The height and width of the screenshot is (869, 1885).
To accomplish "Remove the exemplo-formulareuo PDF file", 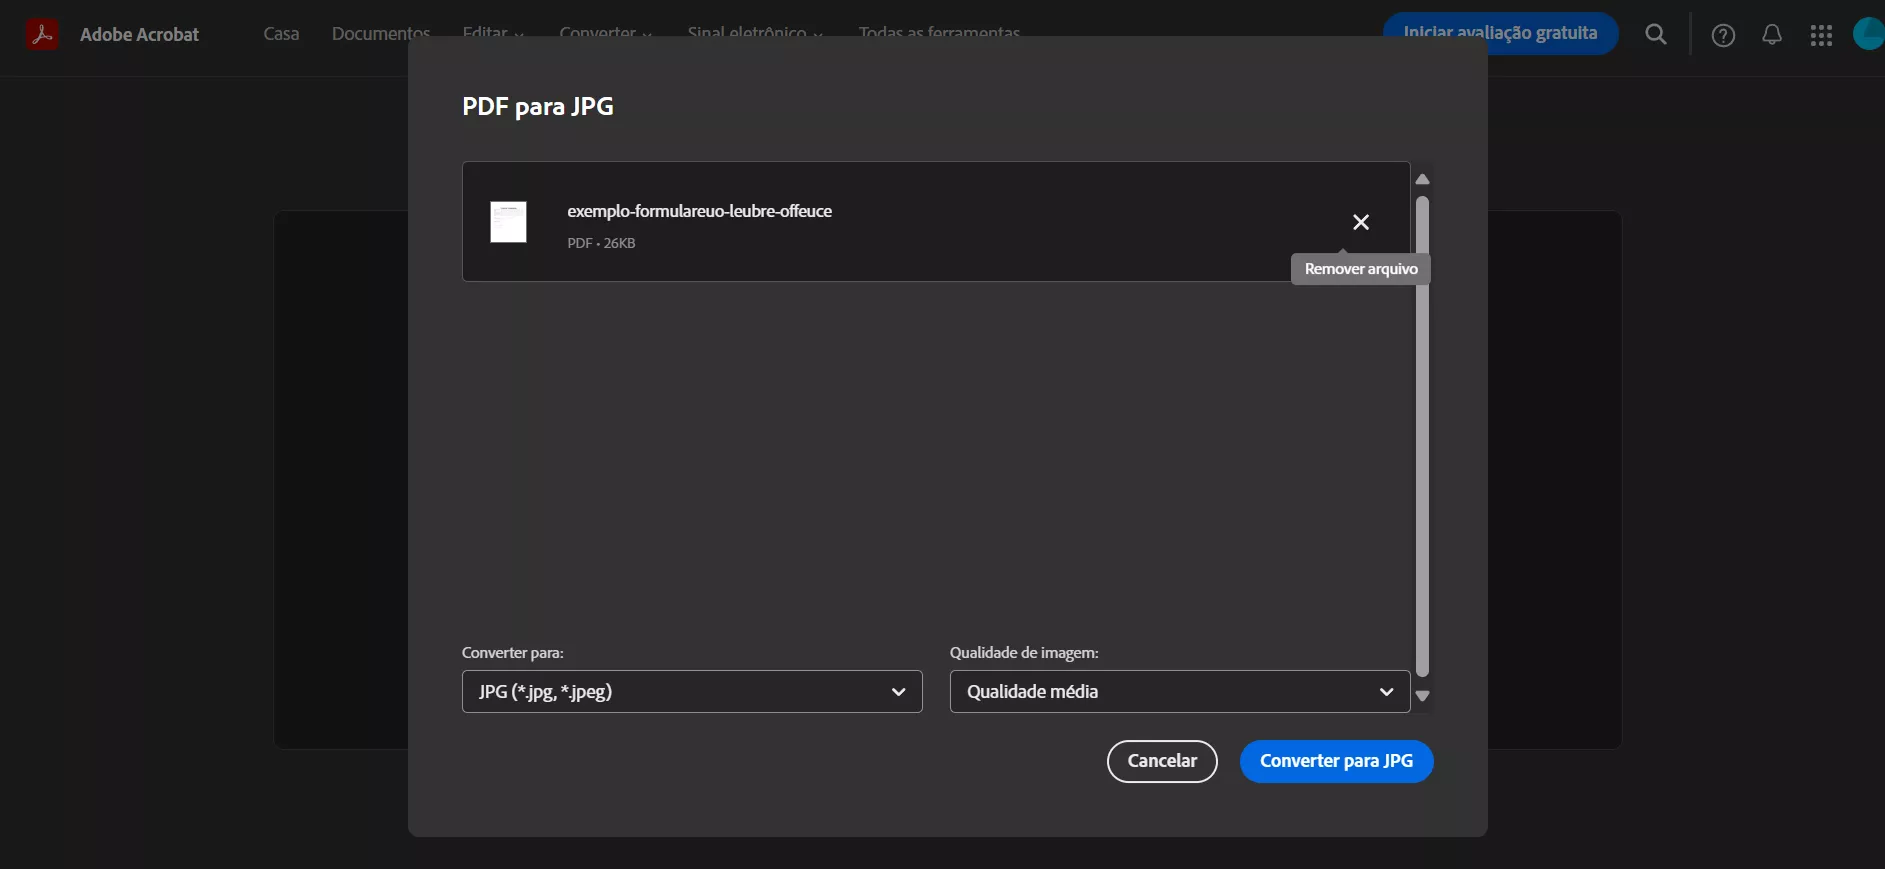I will click(1360, 222).
